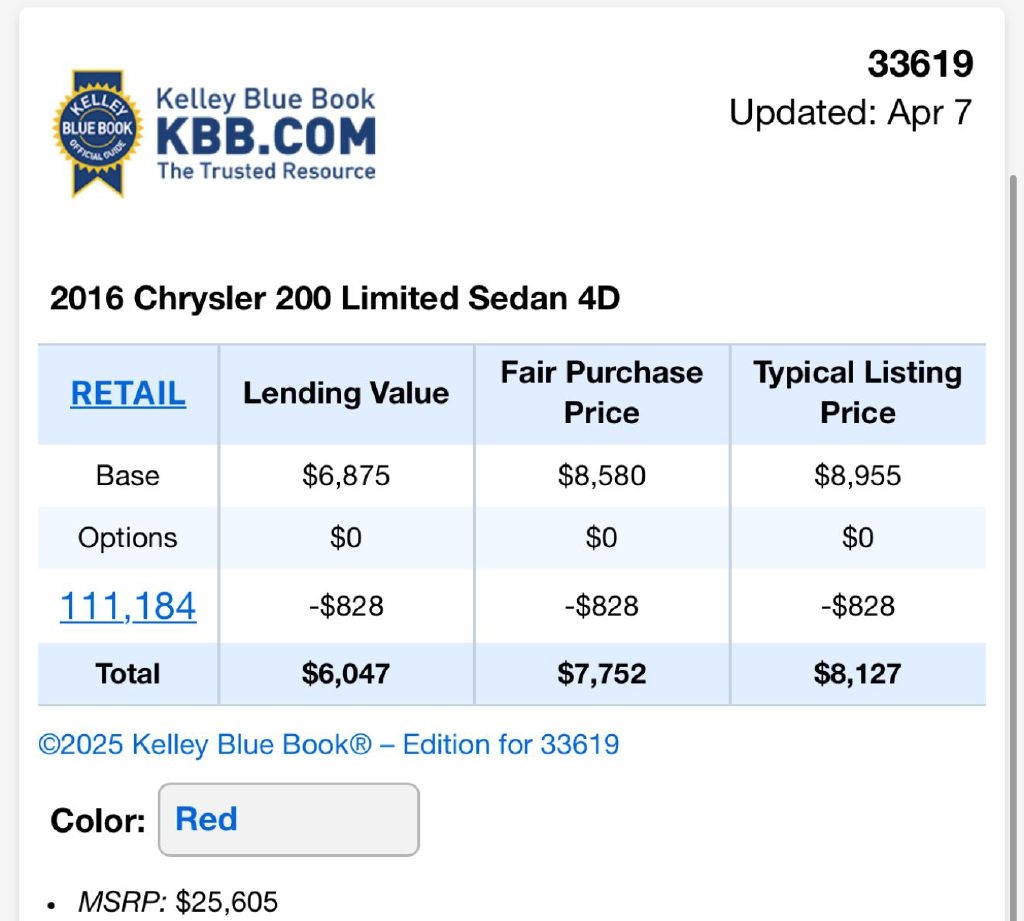Click the 2016 Chrysler 200 Limited title
The image size is (1024, 921).
point(335,298)
